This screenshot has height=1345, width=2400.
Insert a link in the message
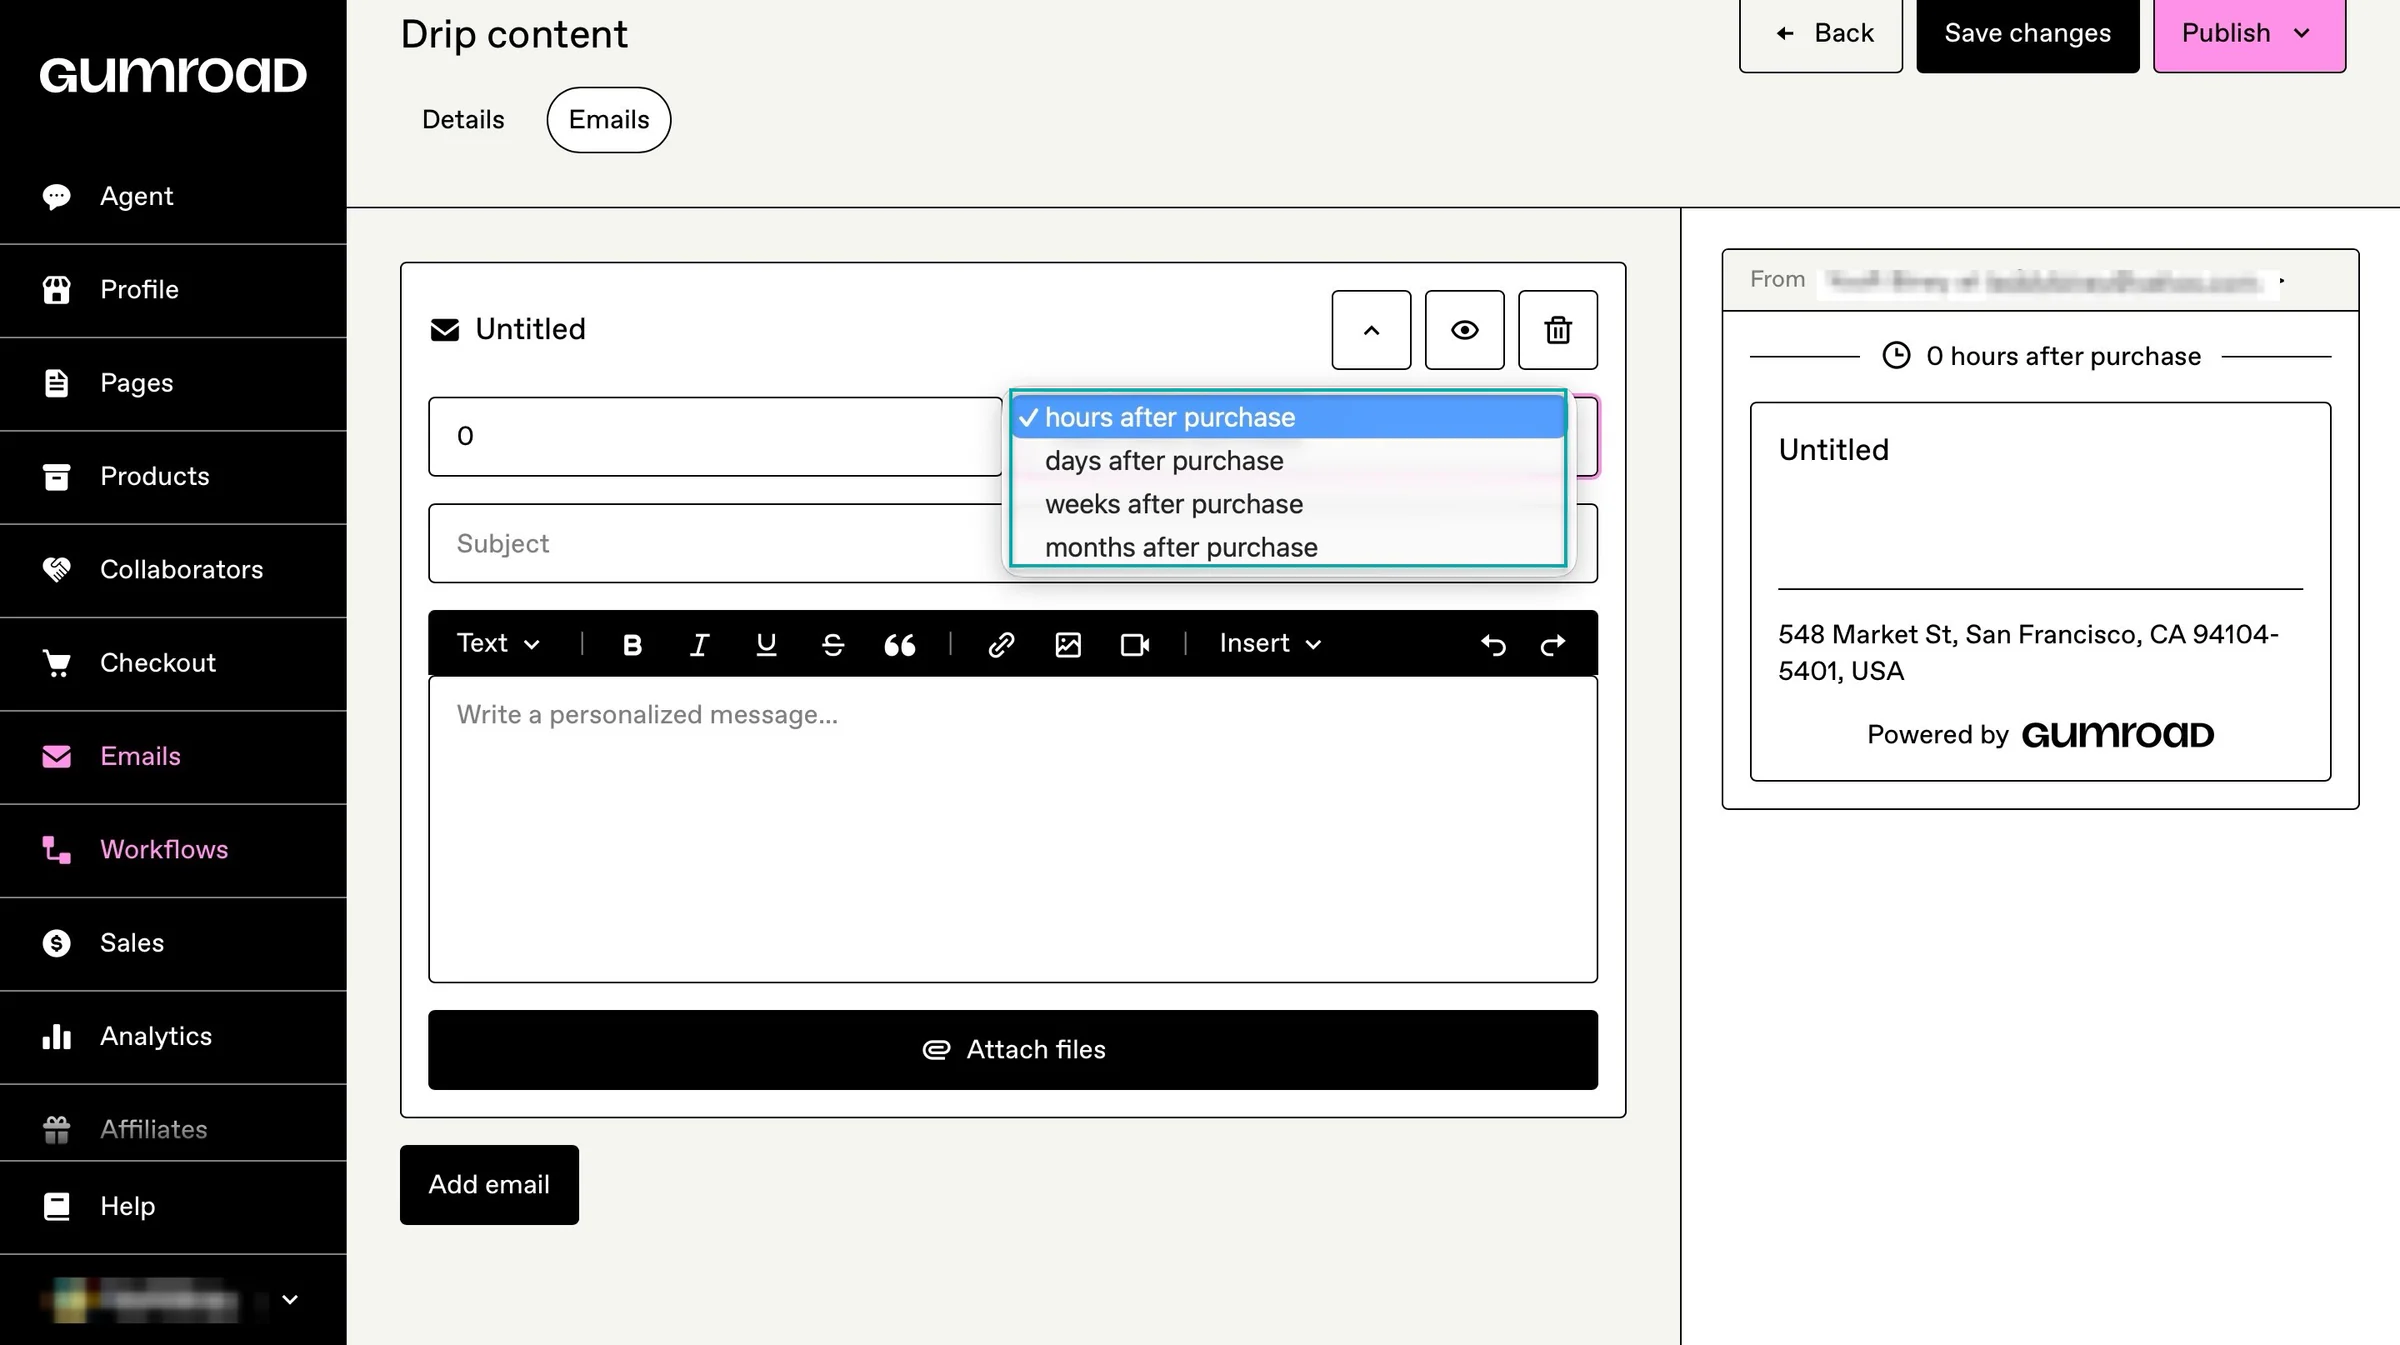(x=1001, y=645)
